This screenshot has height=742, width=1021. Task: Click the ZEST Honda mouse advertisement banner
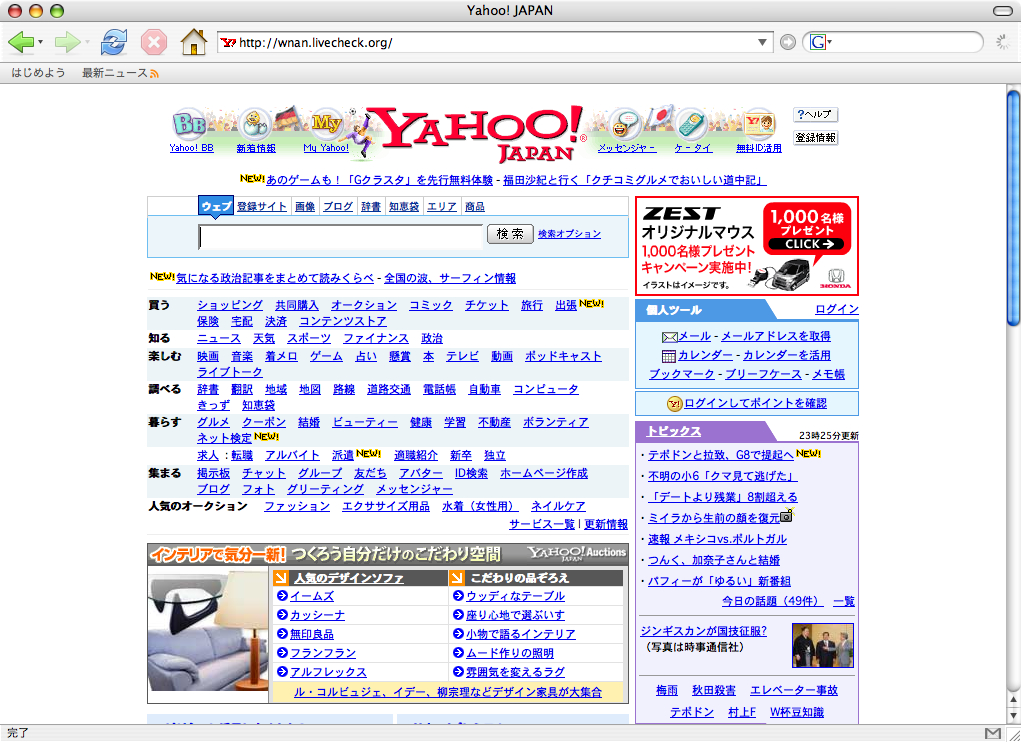tap(747, 246)
